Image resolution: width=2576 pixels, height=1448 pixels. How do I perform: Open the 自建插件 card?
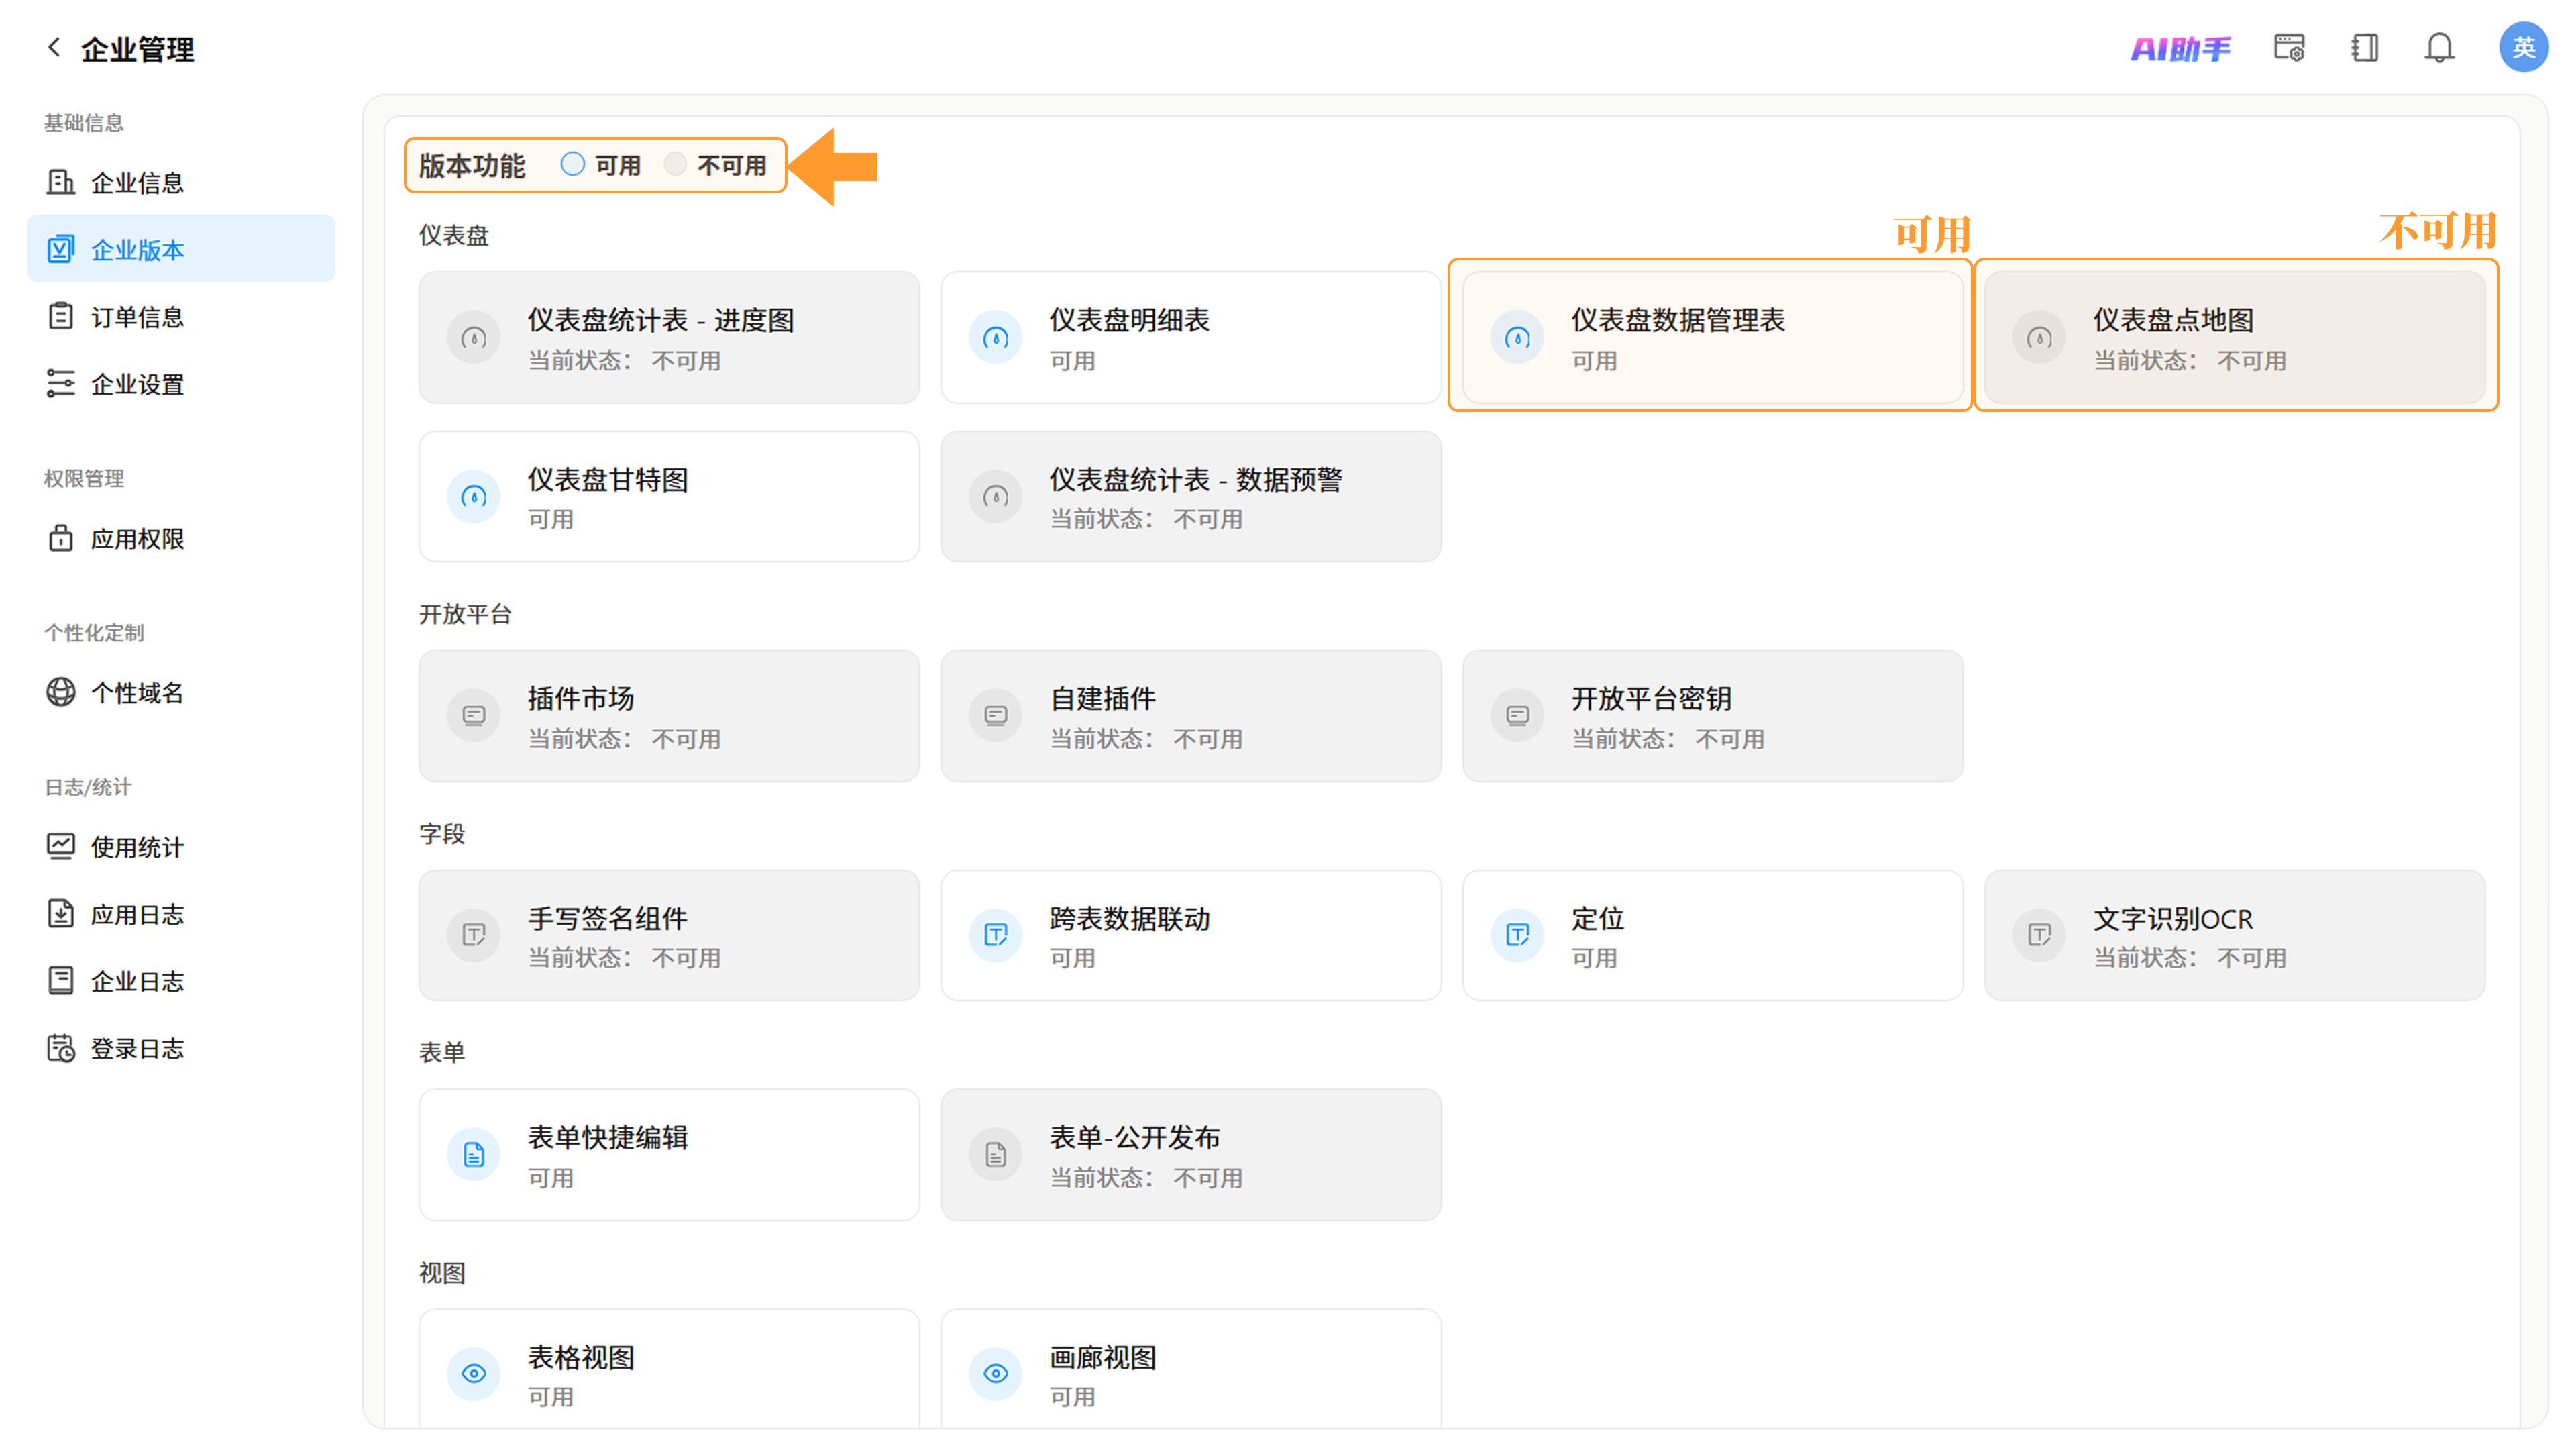click(x=1191, y=716)
